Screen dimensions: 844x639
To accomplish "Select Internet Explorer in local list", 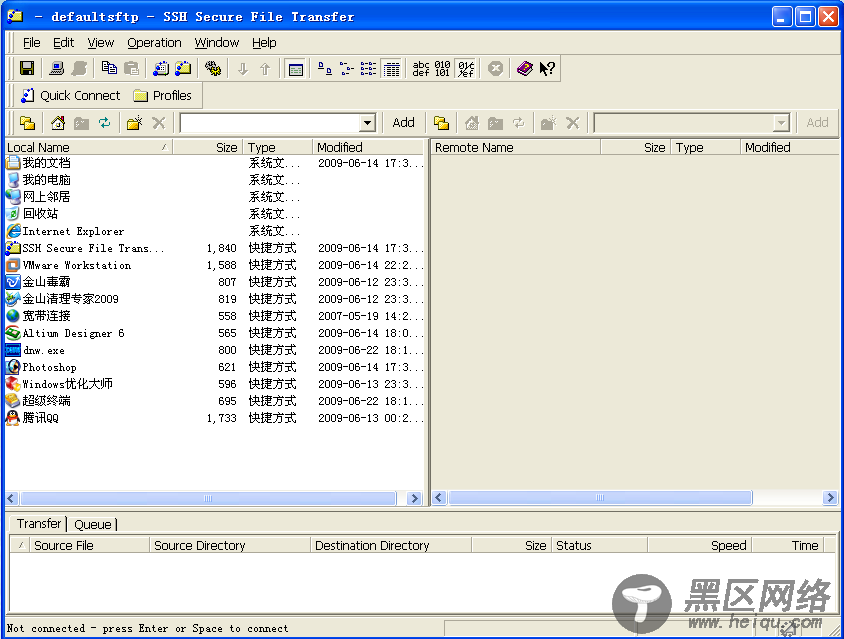I will [x=73, y=231].
